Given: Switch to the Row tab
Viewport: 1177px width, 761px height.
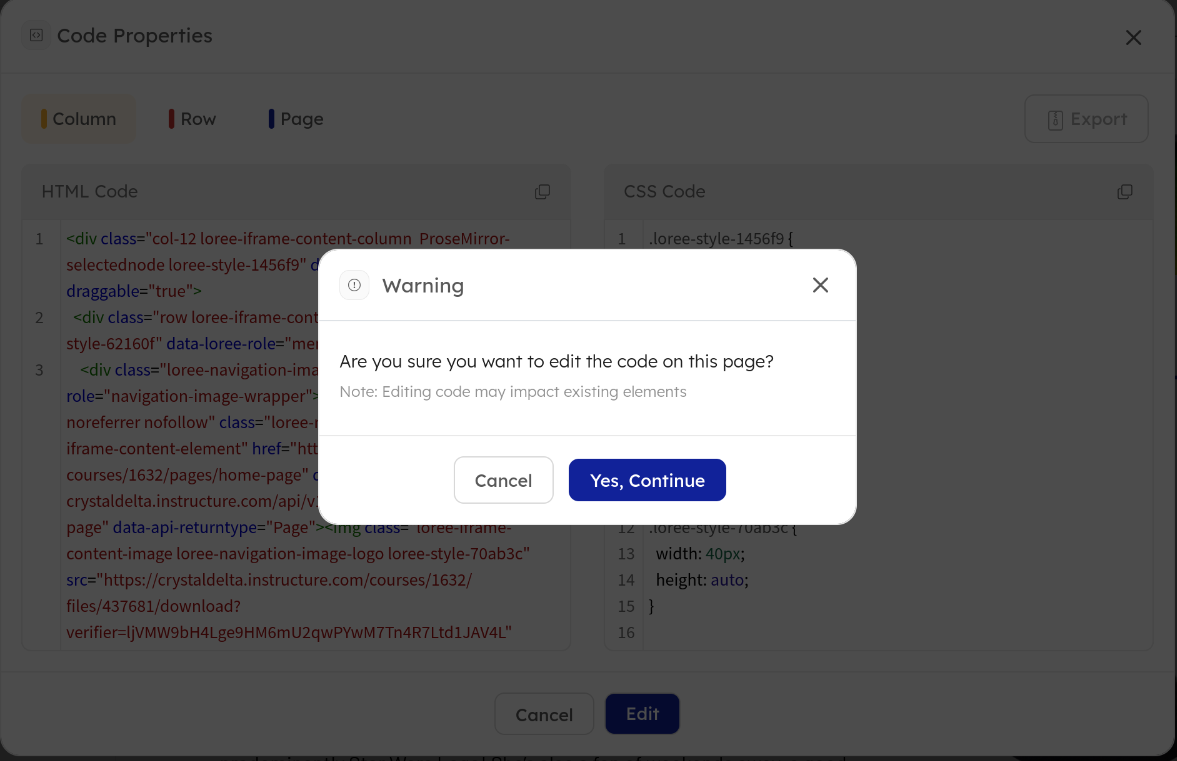Looking at the screenshot, I should (x=197, y=119).
